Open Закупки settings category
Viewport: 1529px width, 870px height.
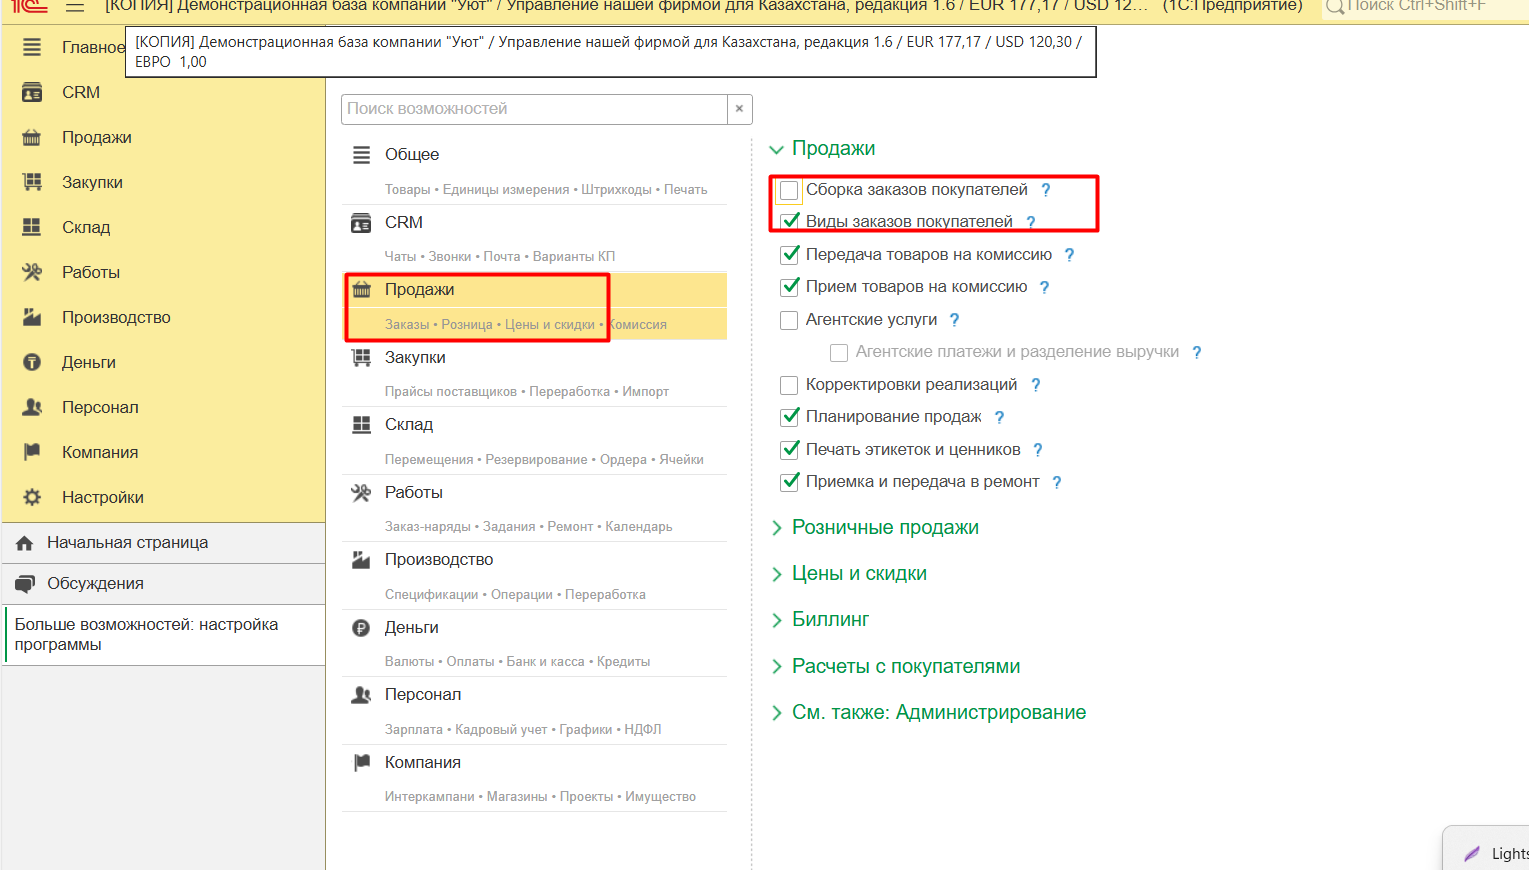click(x=534, y=373)
